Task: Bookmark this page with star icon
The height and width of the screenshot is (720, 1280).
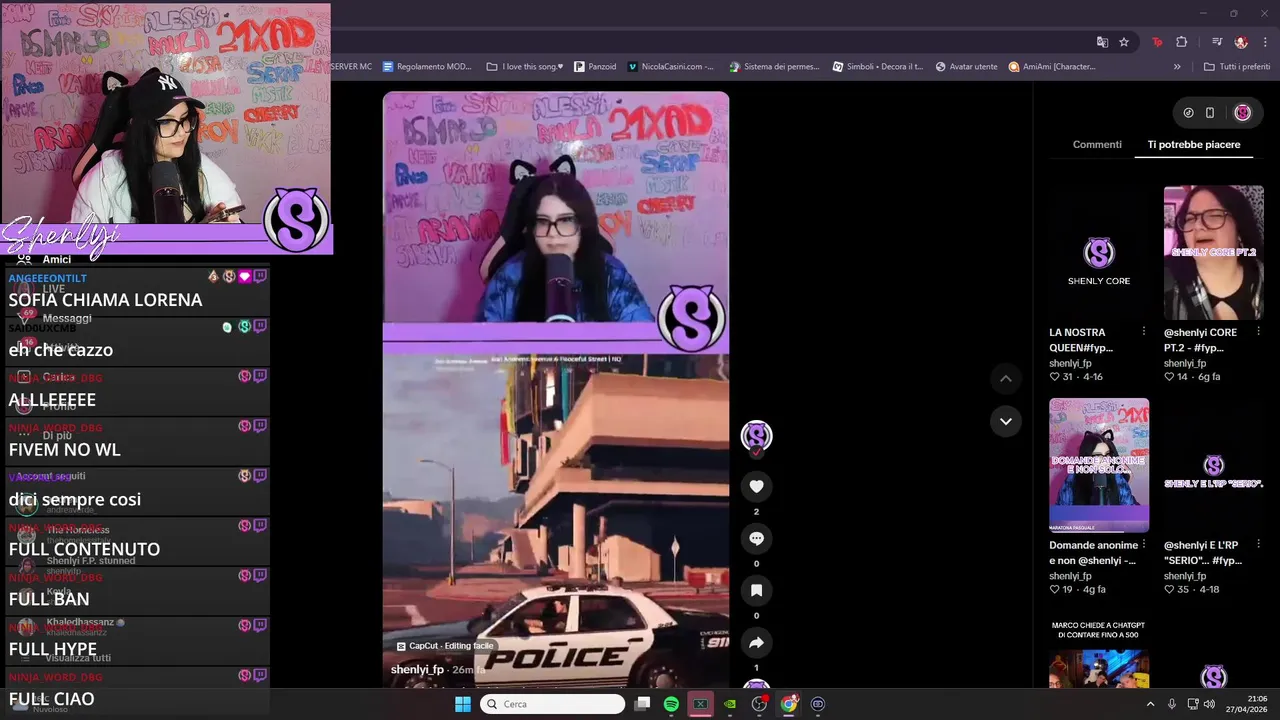Action: click(1124, 42)
